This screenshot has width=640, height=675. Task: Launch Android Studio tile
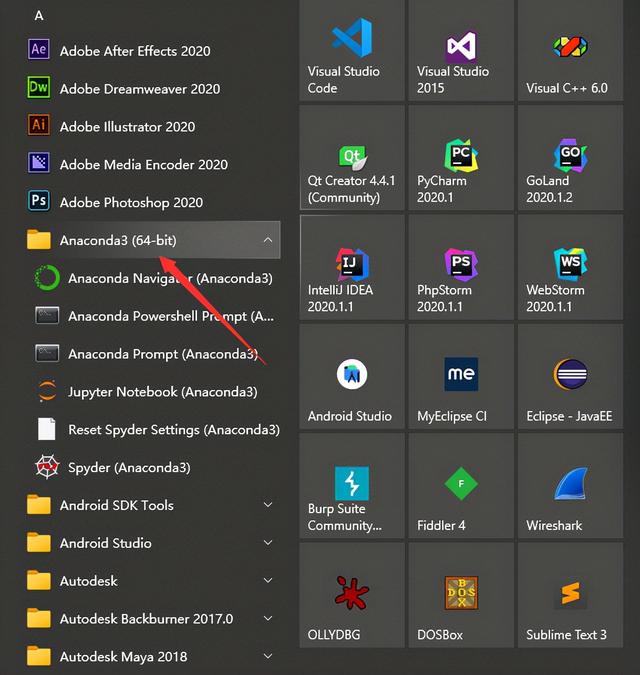pyautogui.click(x=352, y=377)
